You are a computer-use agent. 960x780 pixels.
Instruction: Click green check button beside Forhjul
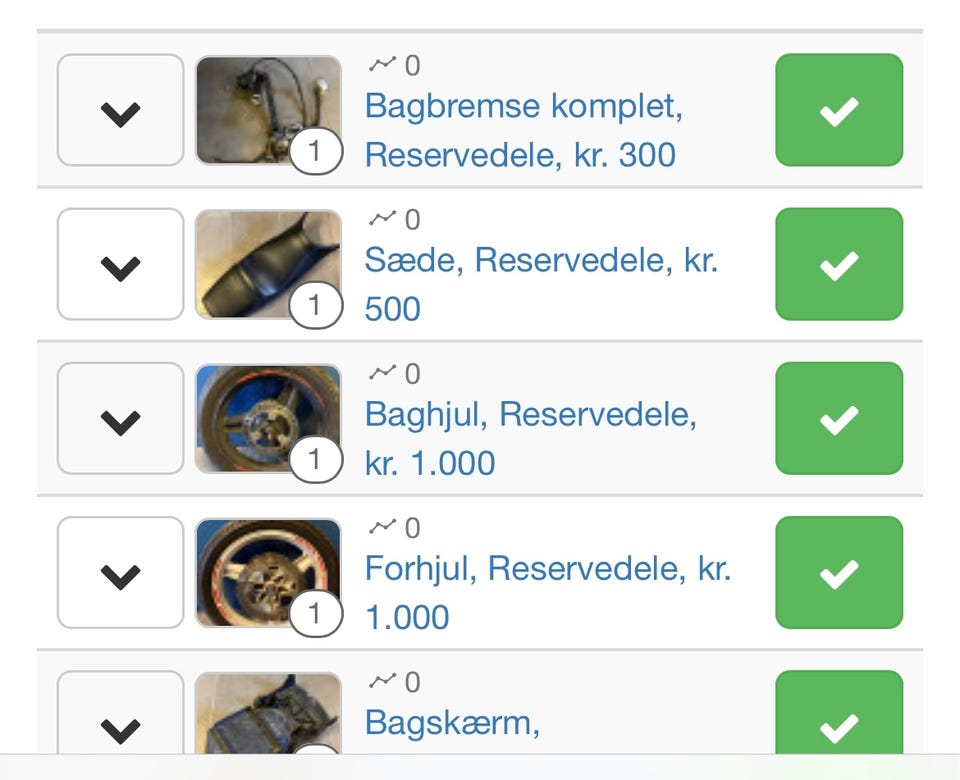(x=839, y=572)
